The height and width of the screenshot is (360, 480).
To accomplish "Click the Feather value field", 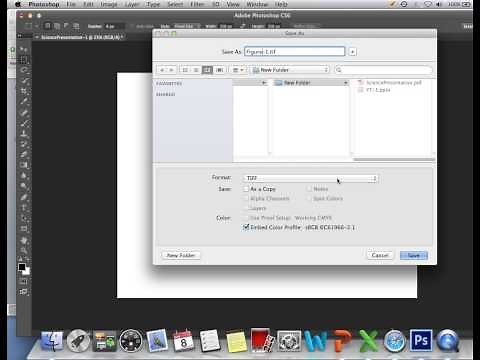I will (x=114, y=26).
